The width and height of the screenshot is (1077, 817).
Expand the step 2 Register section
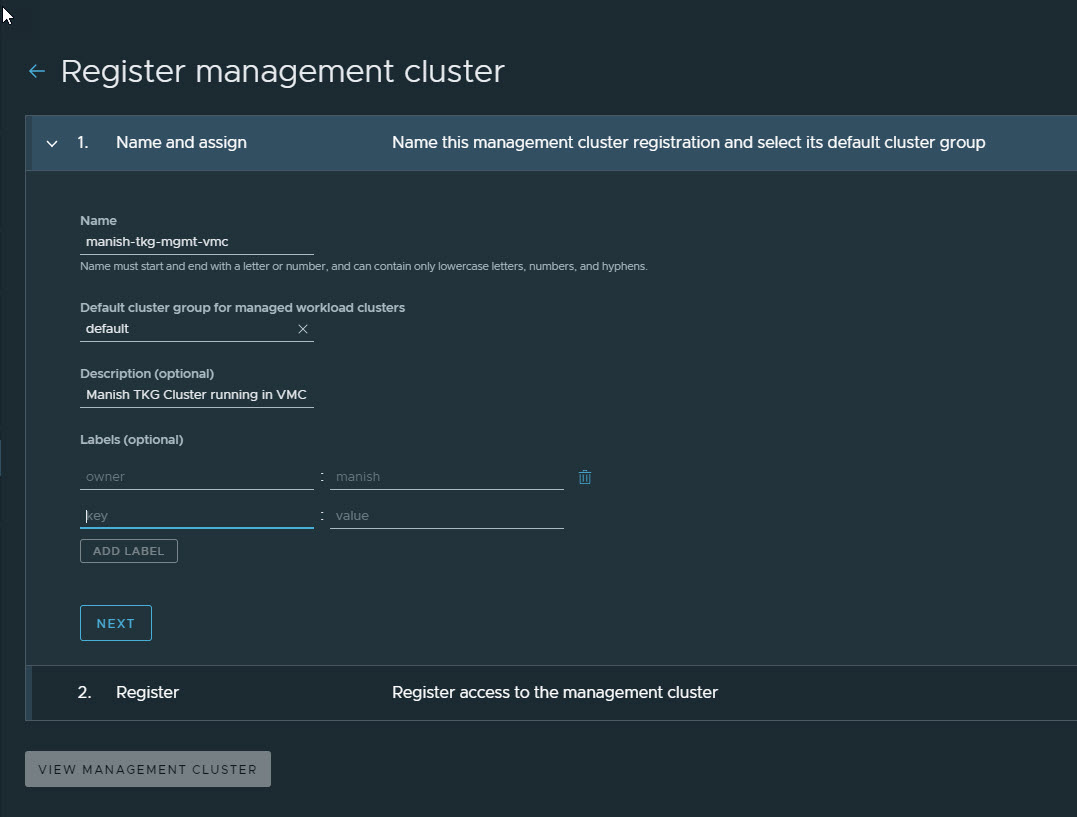pos(147,692)
